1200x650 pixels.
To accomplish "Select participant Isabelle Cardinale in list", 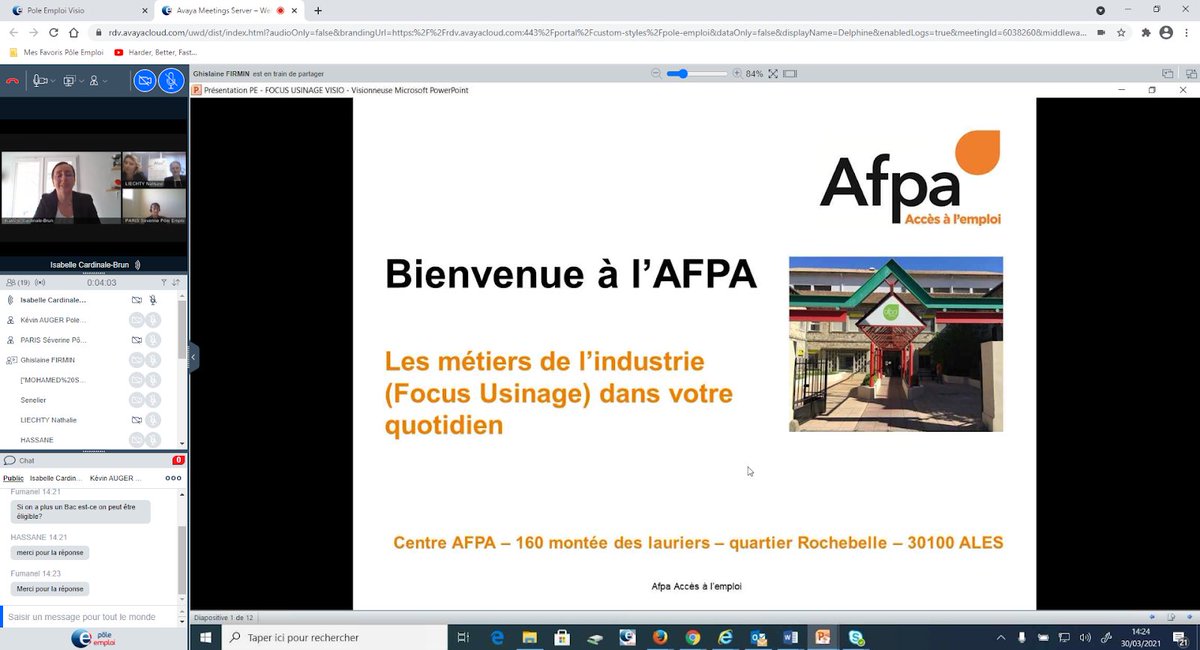I will [53, 299].
